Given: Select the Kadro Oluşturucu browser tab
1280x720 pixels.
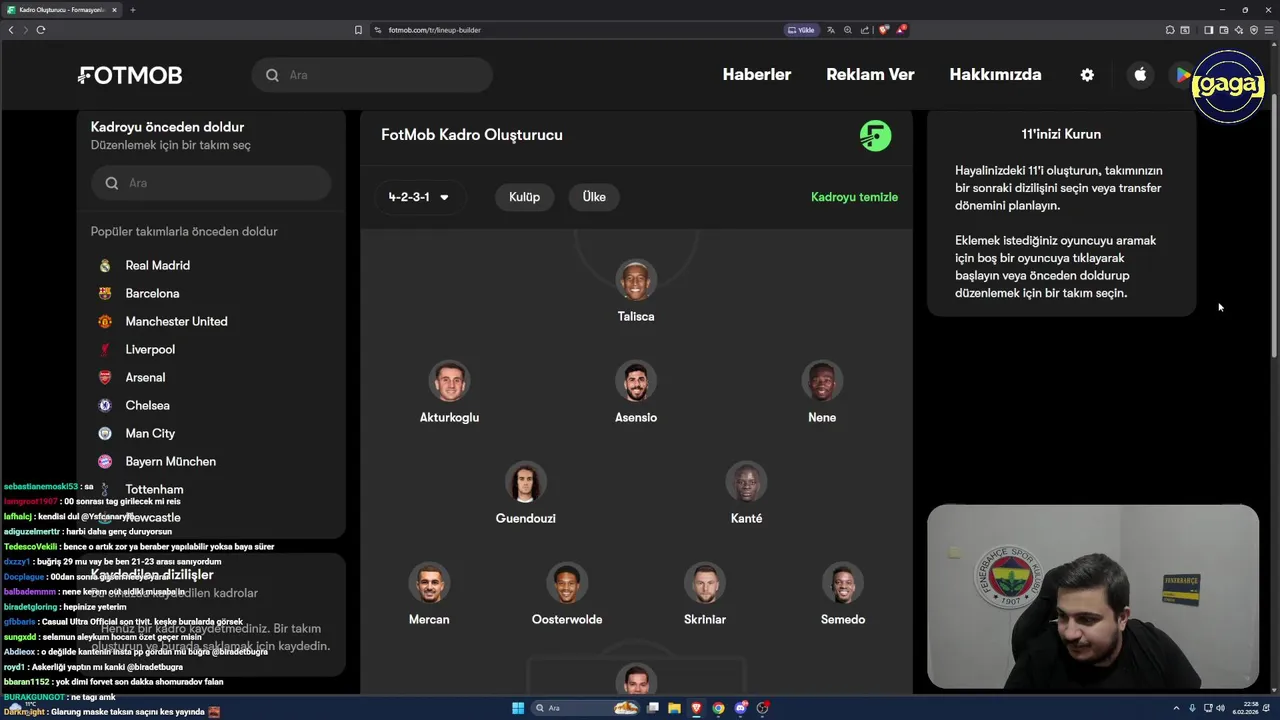Looking at the screenshot, I should [x=62, y=10].
